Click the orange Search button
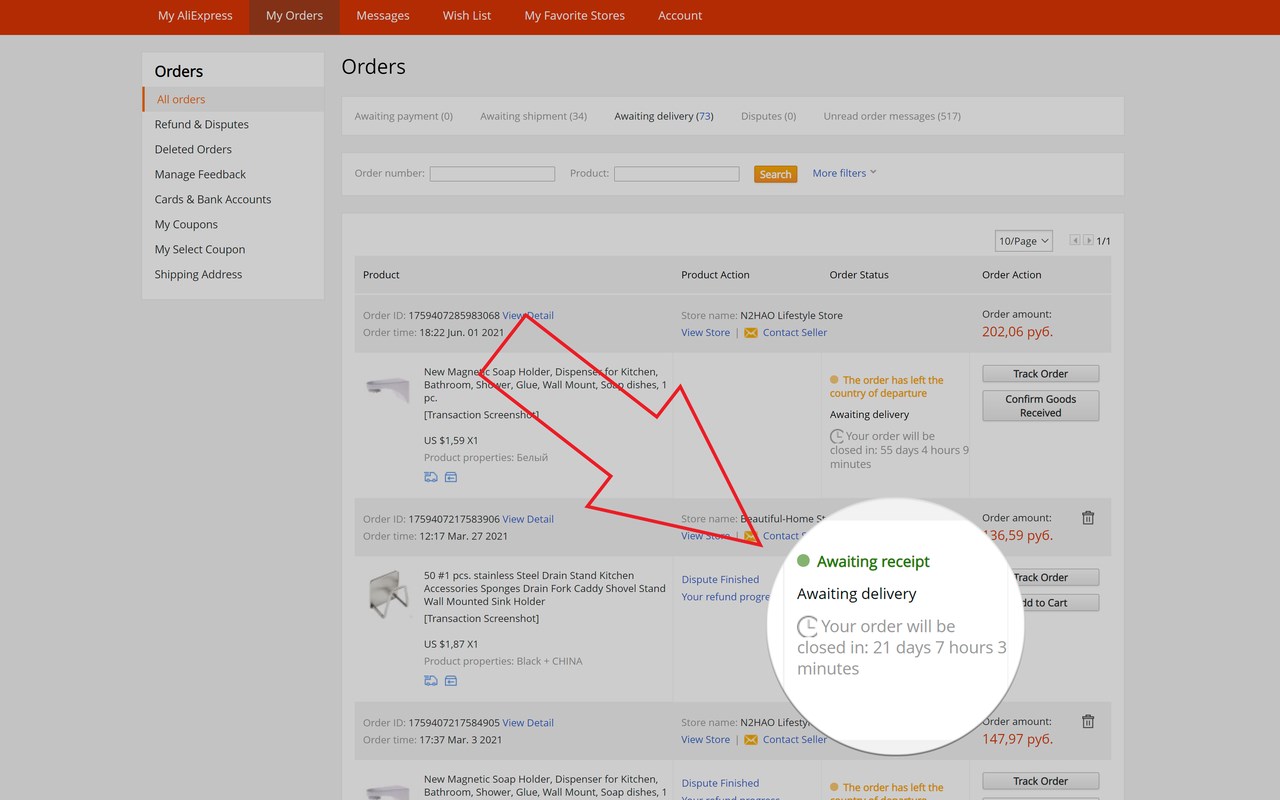Screen dimensions: 1280x800 click(775, 174)
